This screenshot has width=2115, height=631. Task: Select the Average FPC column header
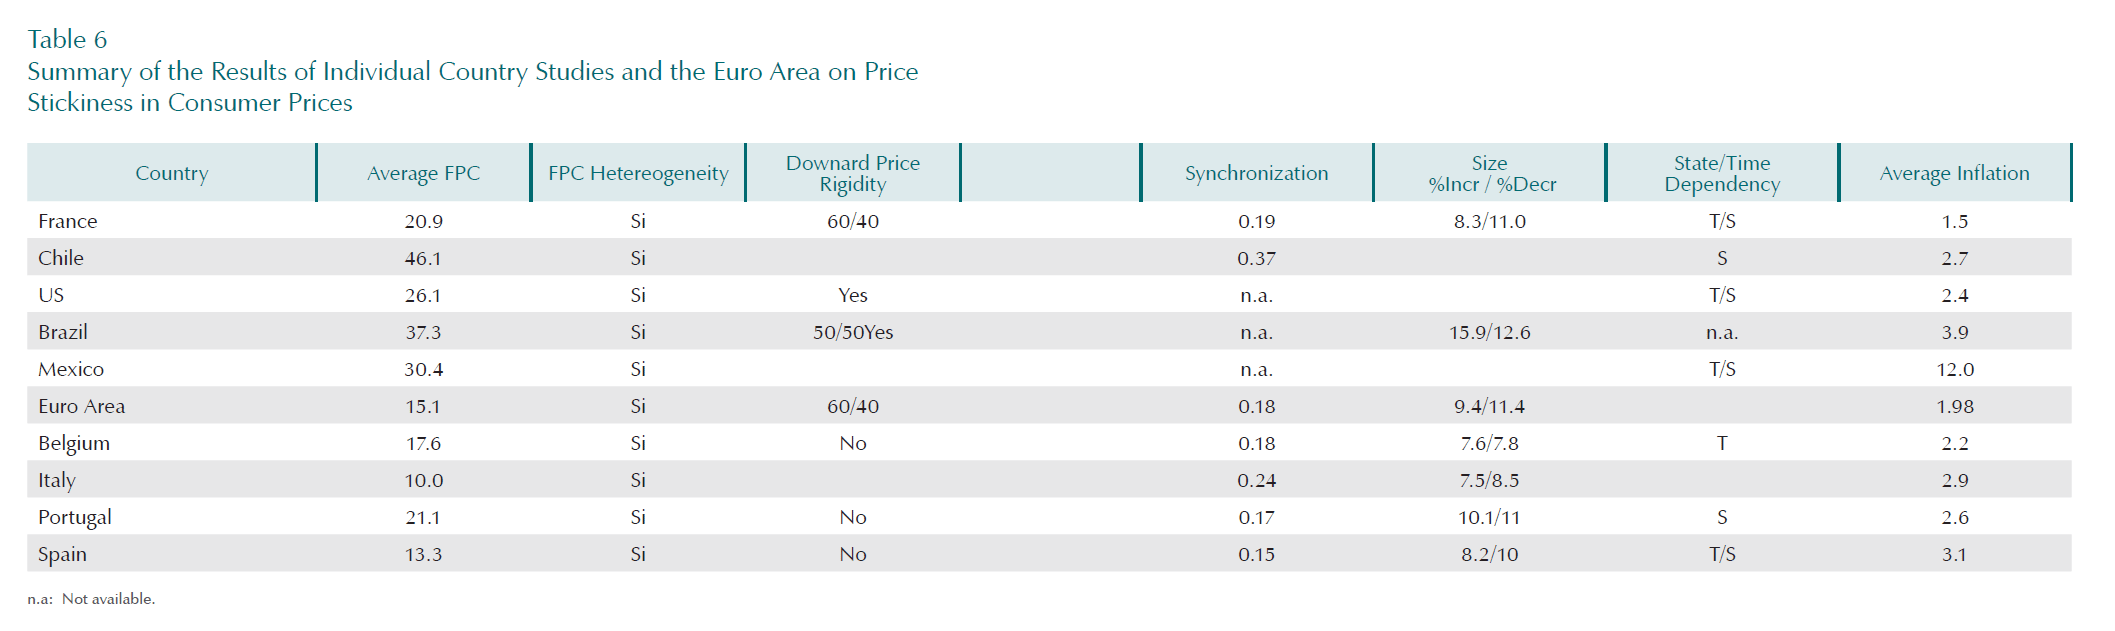pos(423,173)
